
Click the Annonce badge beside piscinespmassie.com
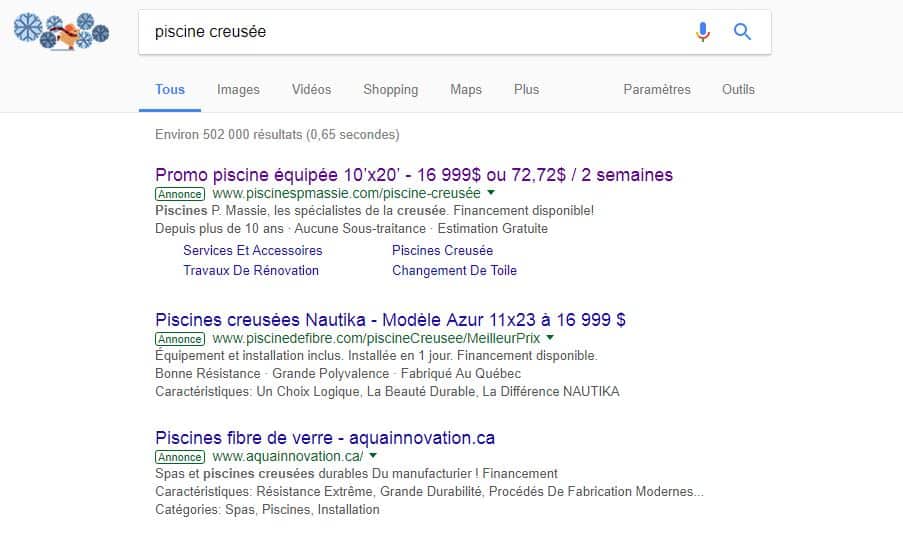pyautogui.click(x=180, y=194)
